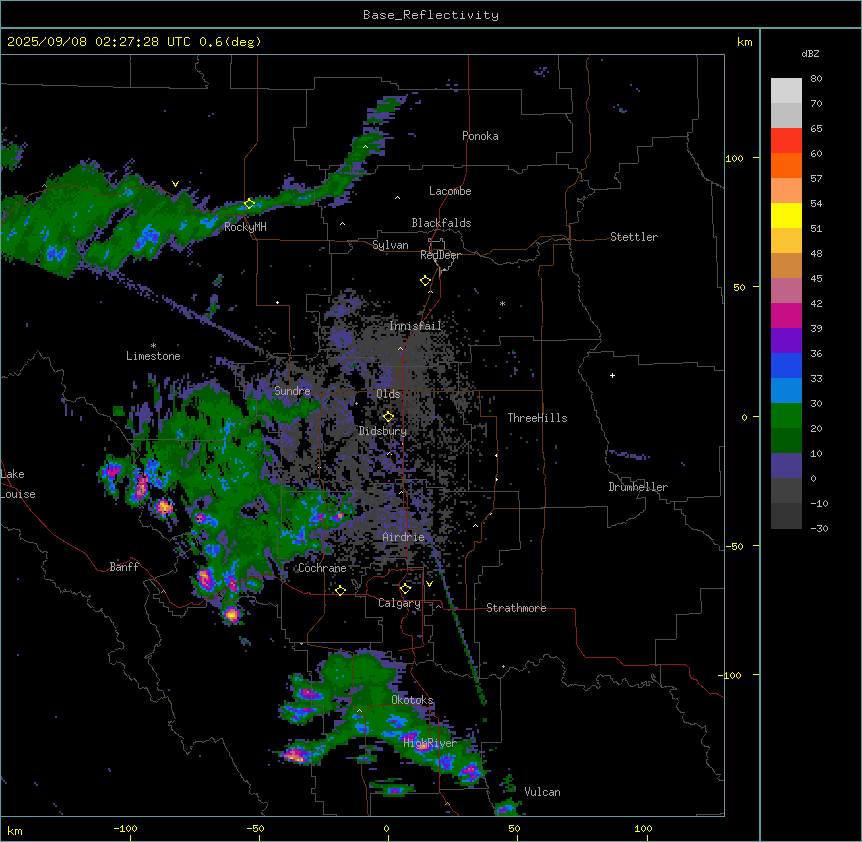This screenshot has width=862, height=842.
Task: Click the yellow V marker northwest of RockyMH
Action: click(175, 184)
